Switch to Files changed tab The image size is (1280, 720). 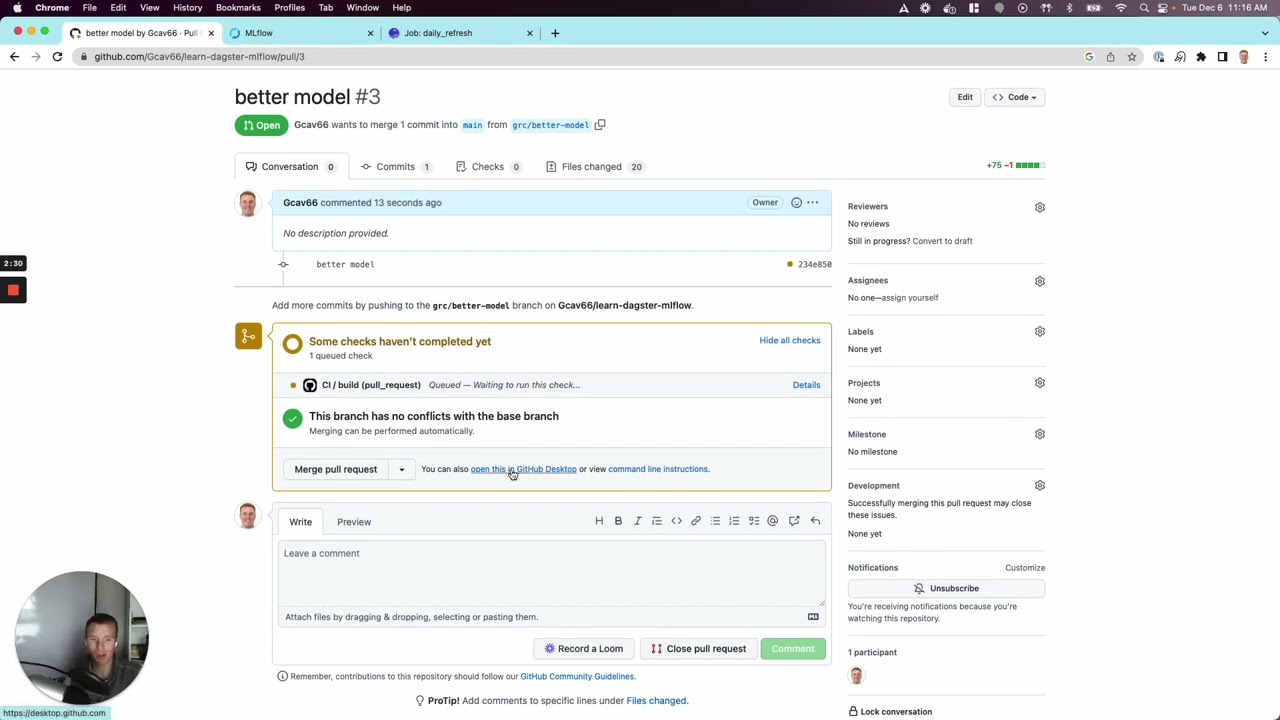tap(594, 167)
